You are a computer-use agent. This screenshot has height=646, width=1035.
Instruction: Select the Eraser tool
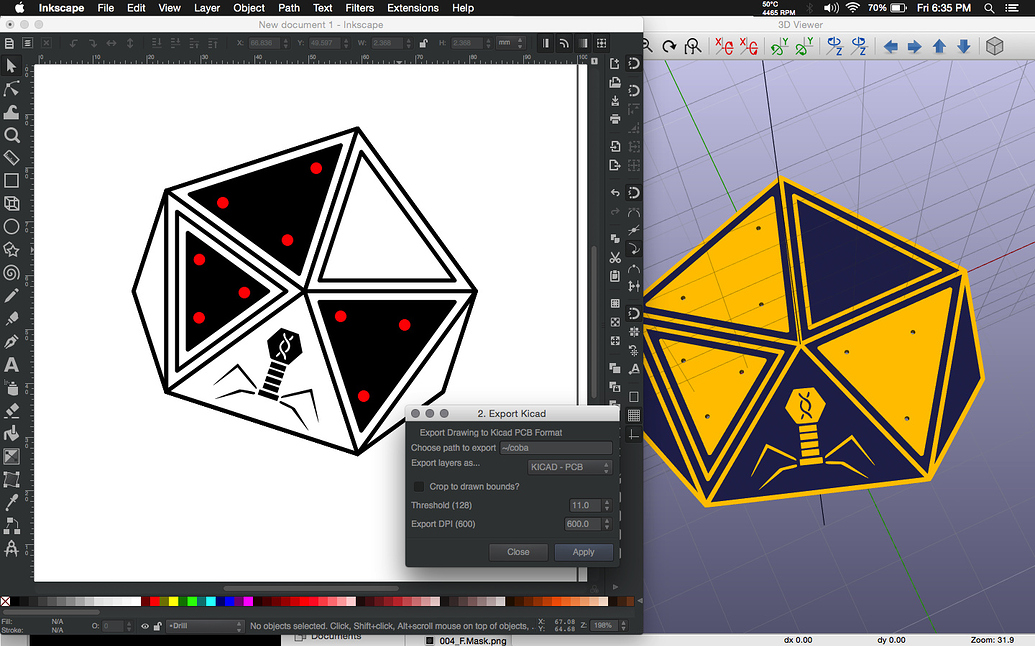[x=11, y=411]
